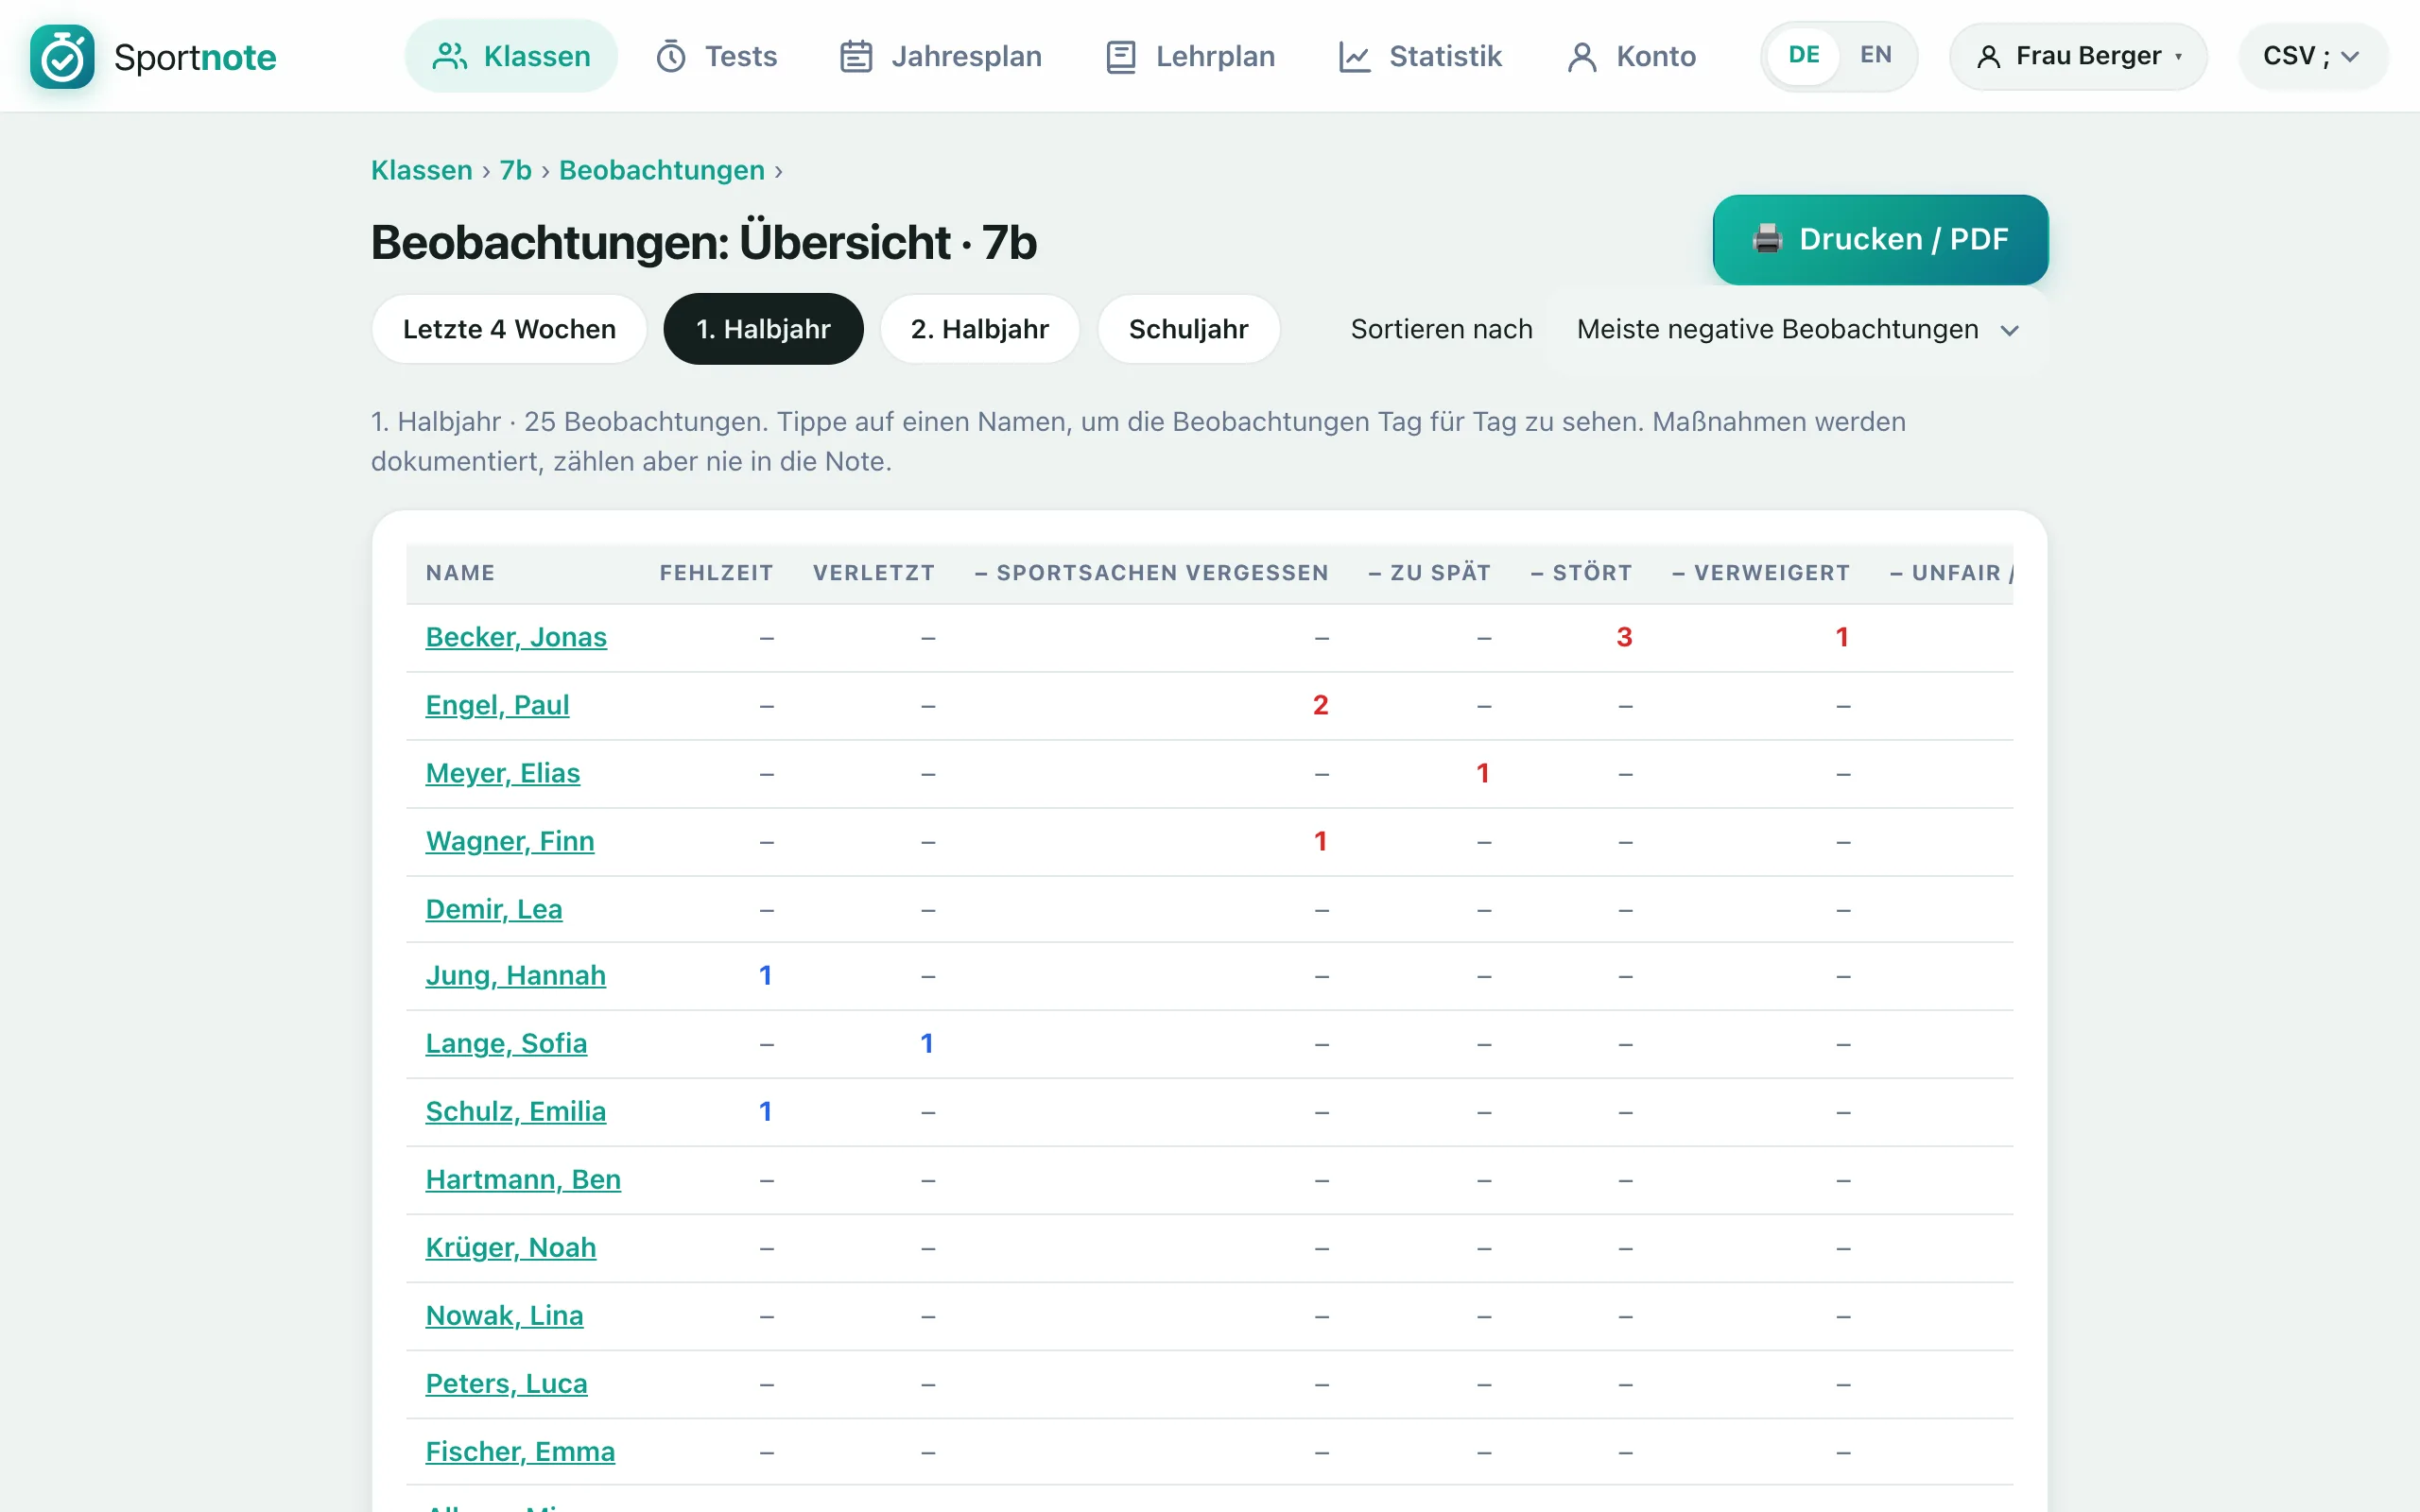Open Engel, Paul observations
The image size is (2420, 1512).
click(497, 705)
